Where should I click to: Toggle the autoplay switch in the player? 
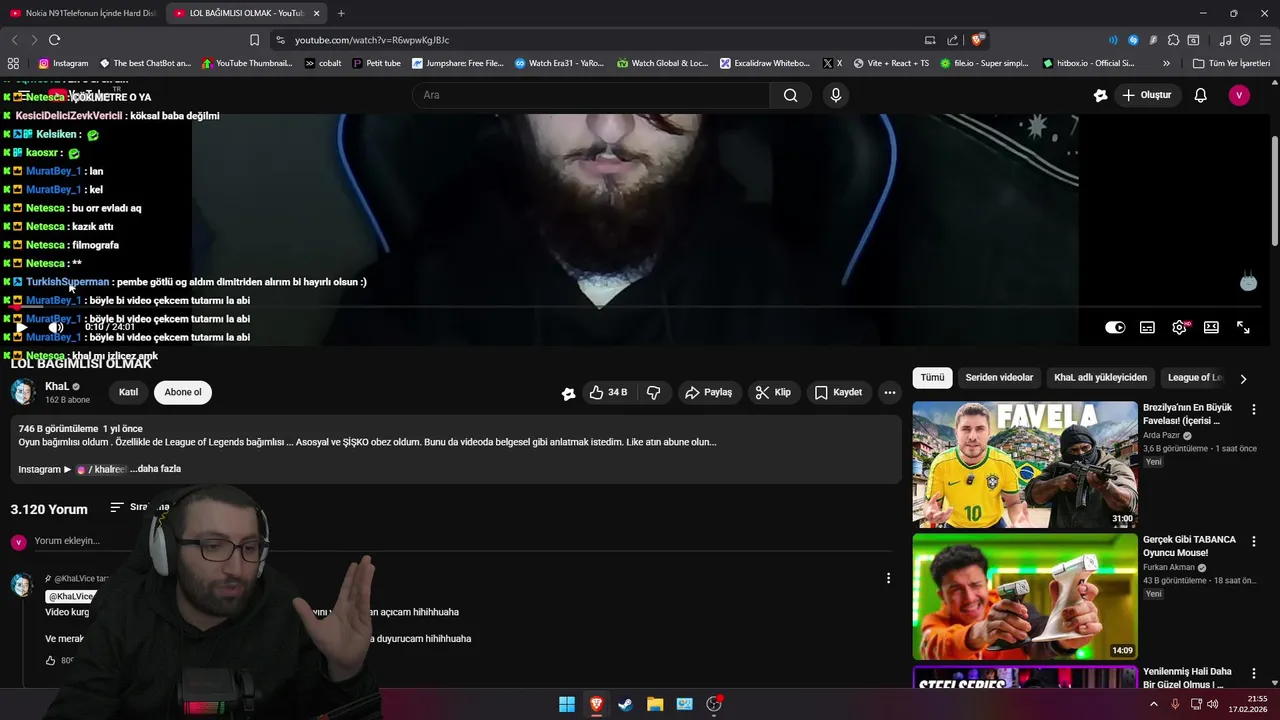(x=1115, y=327)
